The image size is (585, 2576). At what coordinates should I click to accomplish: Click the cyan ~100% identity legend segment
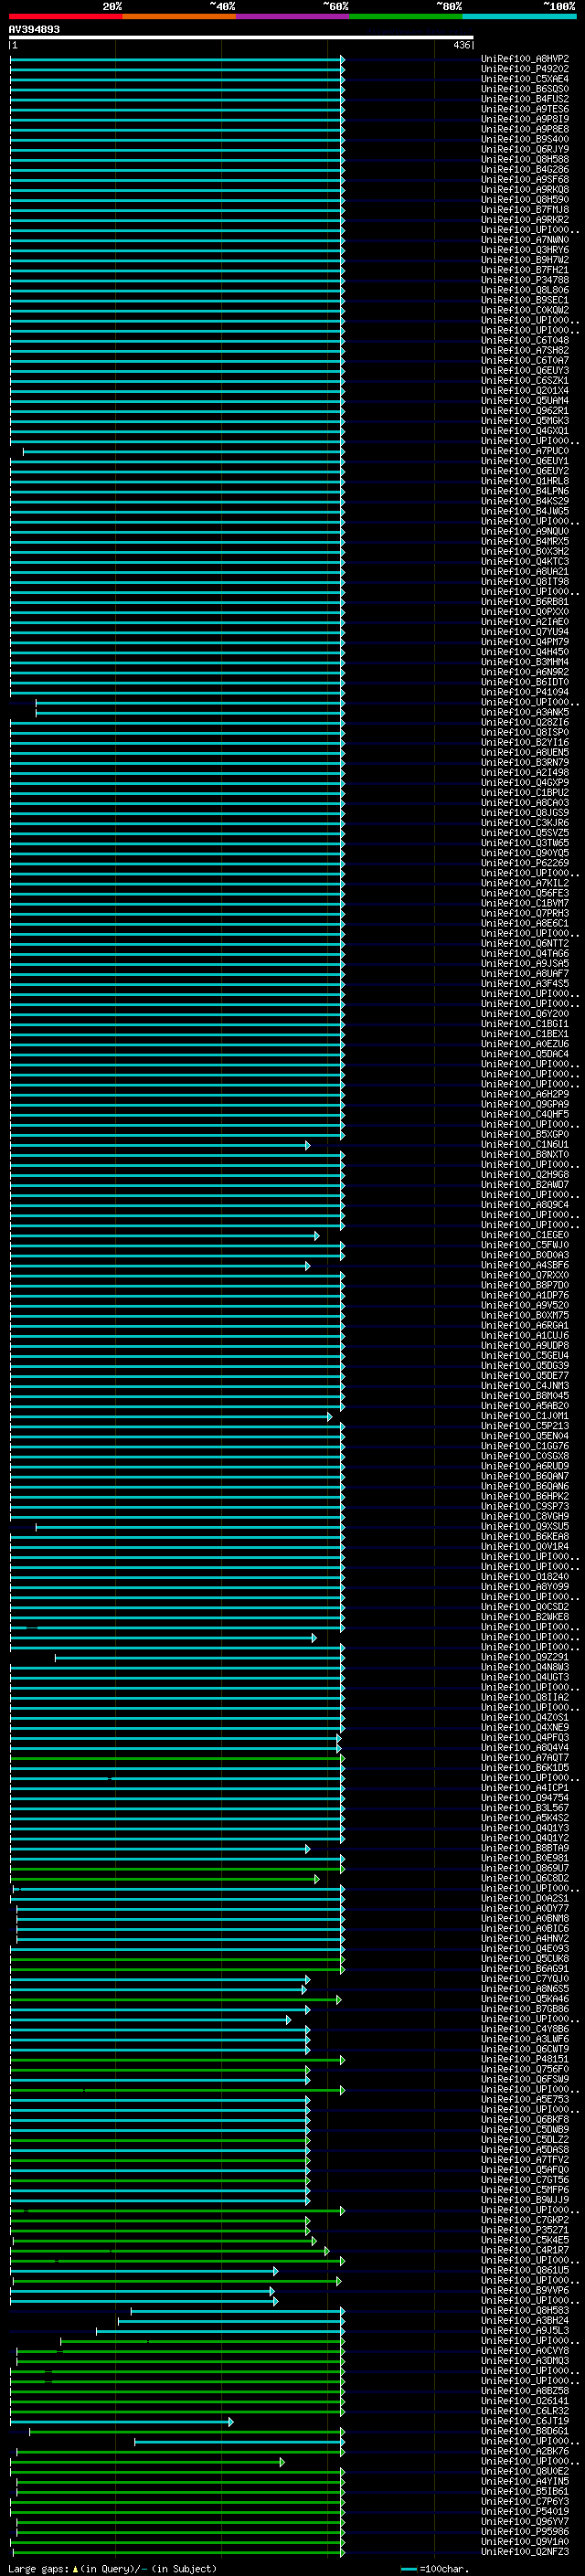tap(519, 17)
